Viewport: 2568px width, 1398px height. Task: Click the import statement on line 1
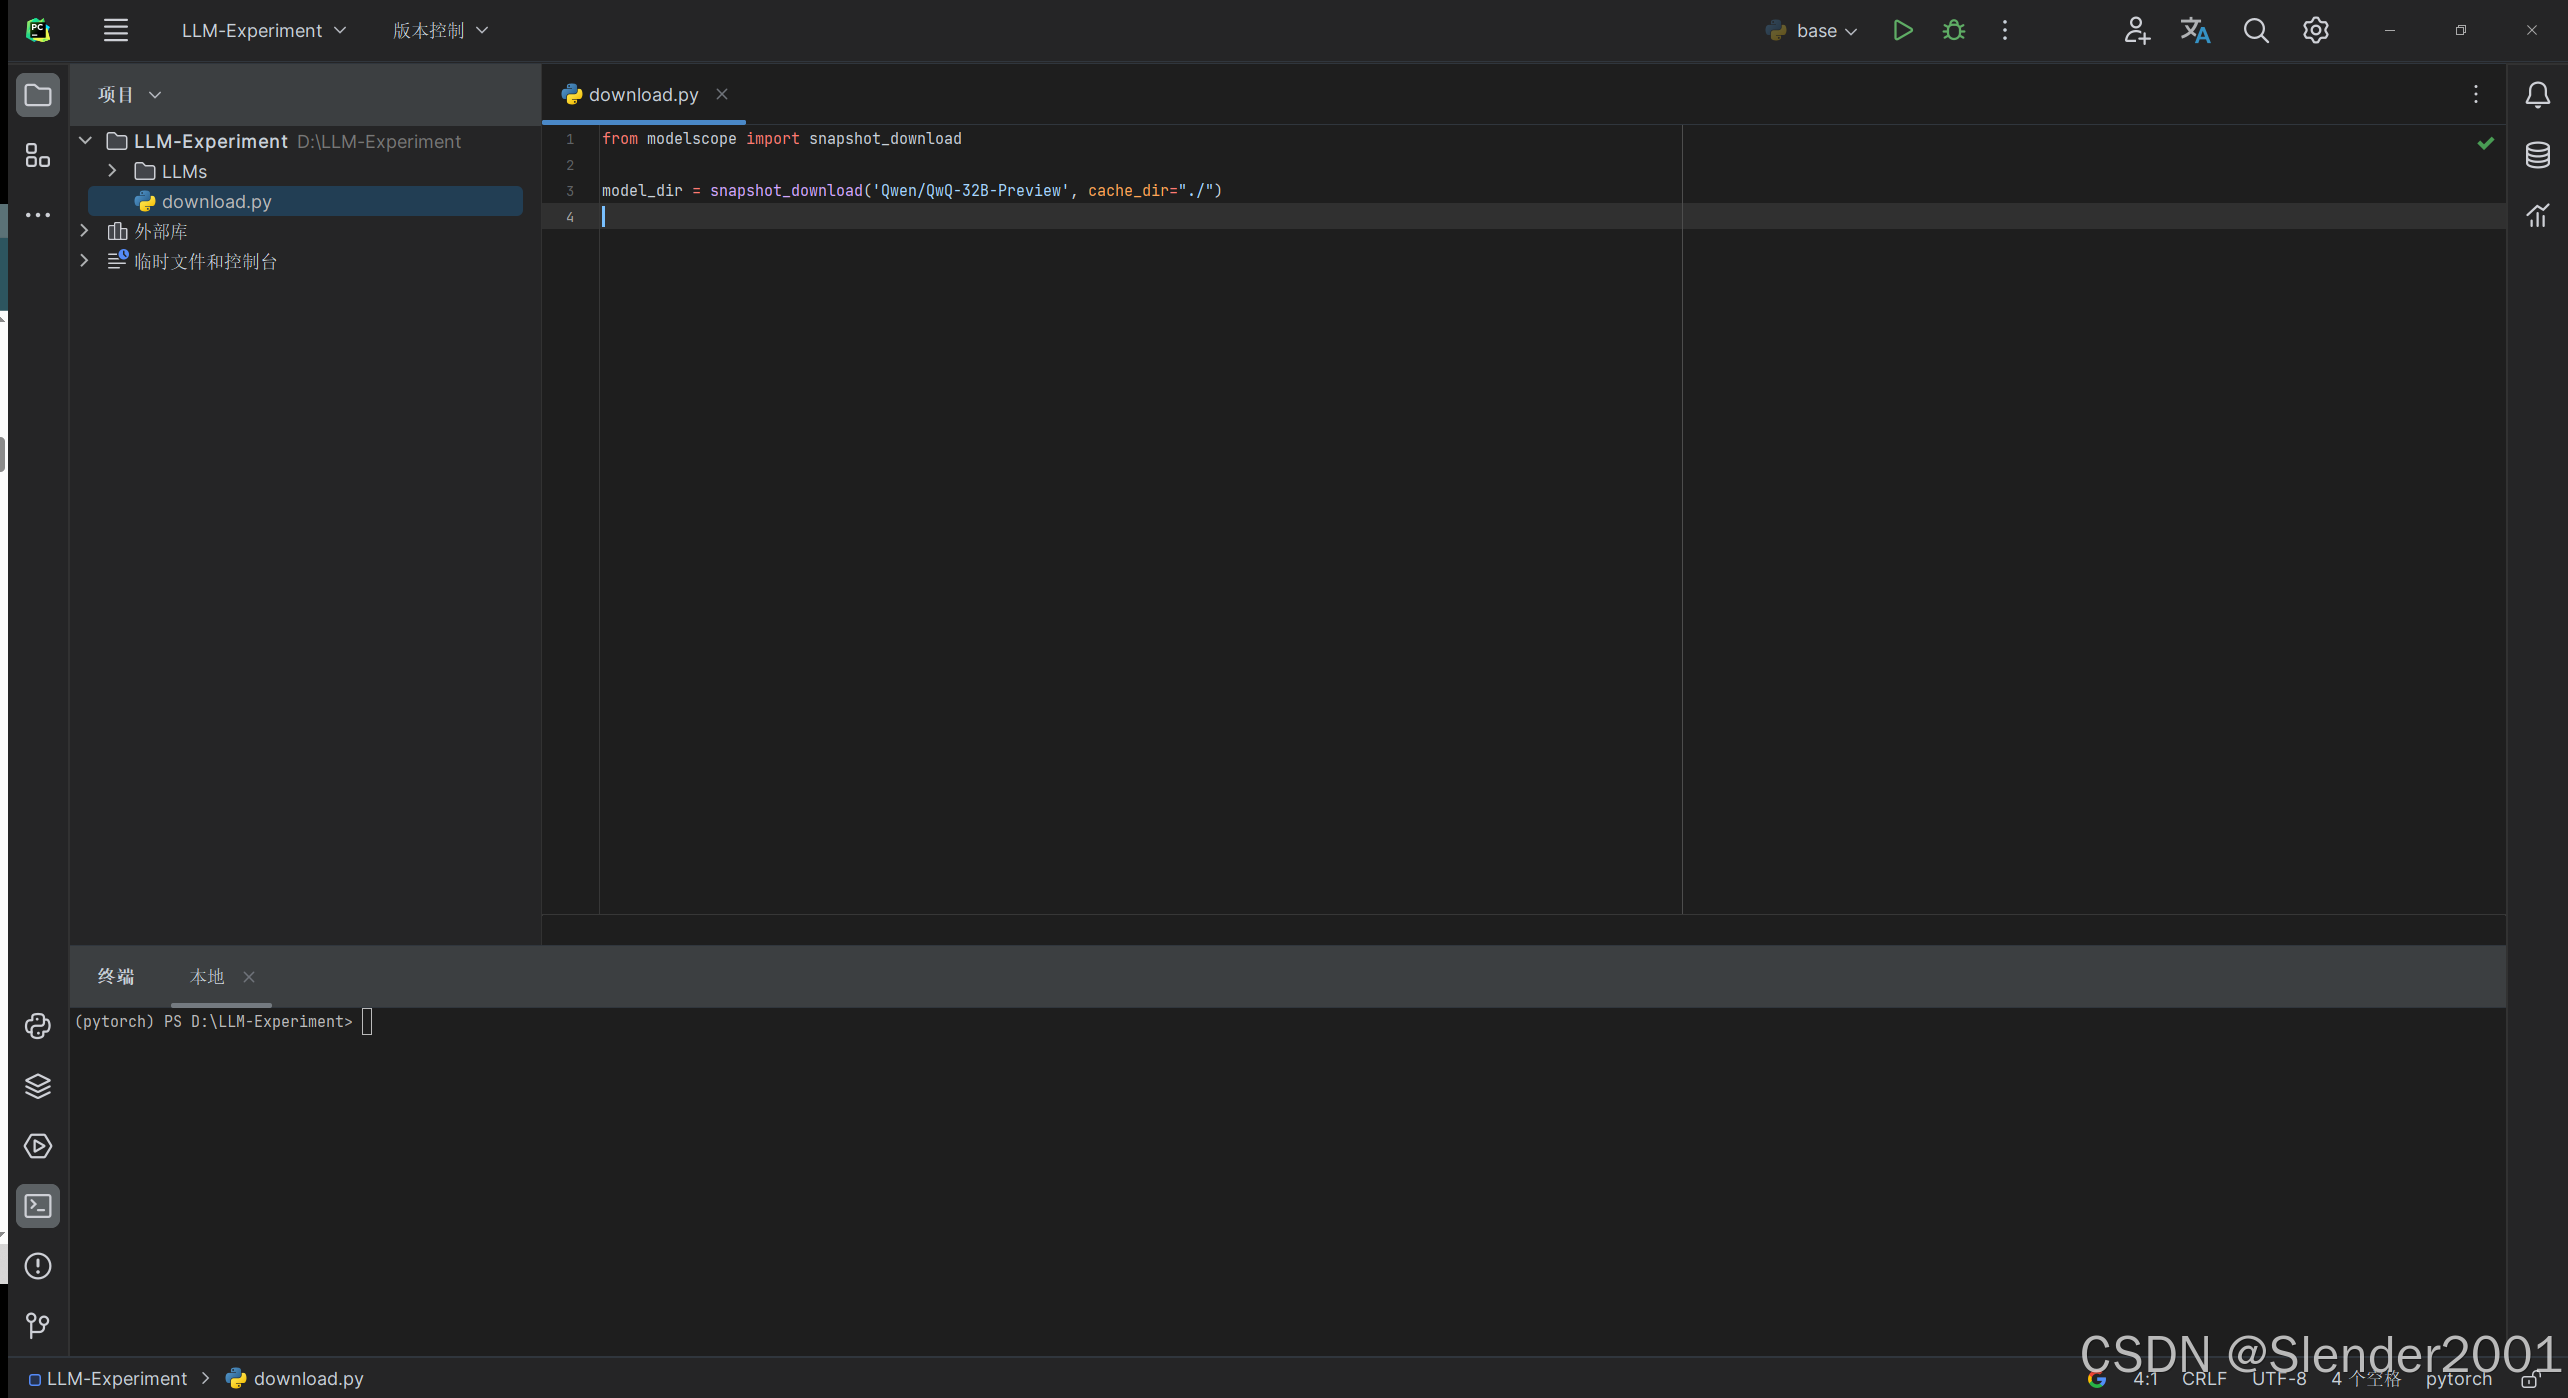[781, 139]
